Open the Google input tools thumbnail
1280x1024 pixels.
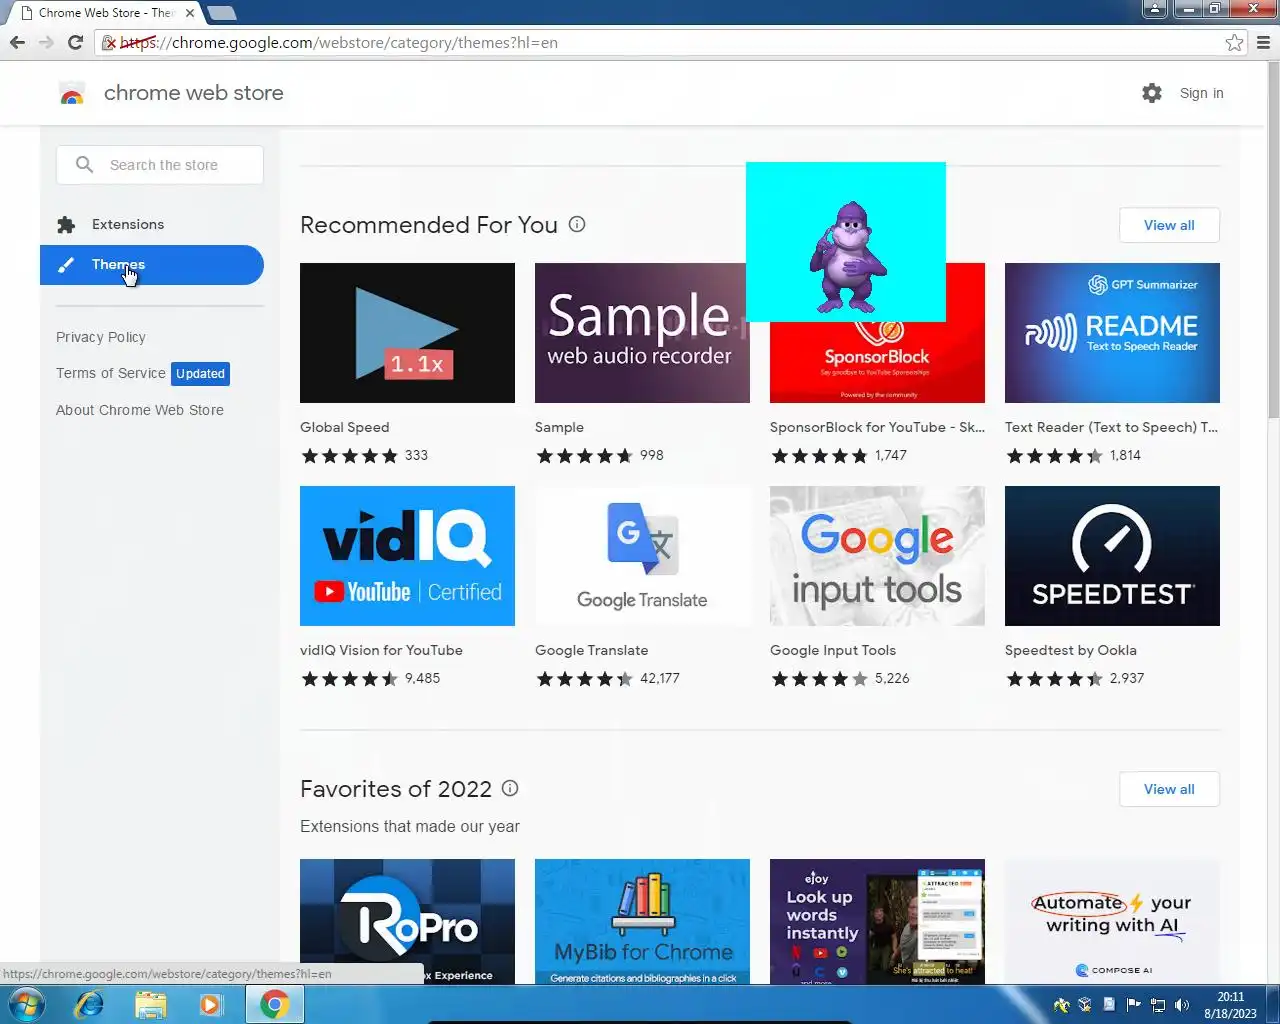[877, 556]
